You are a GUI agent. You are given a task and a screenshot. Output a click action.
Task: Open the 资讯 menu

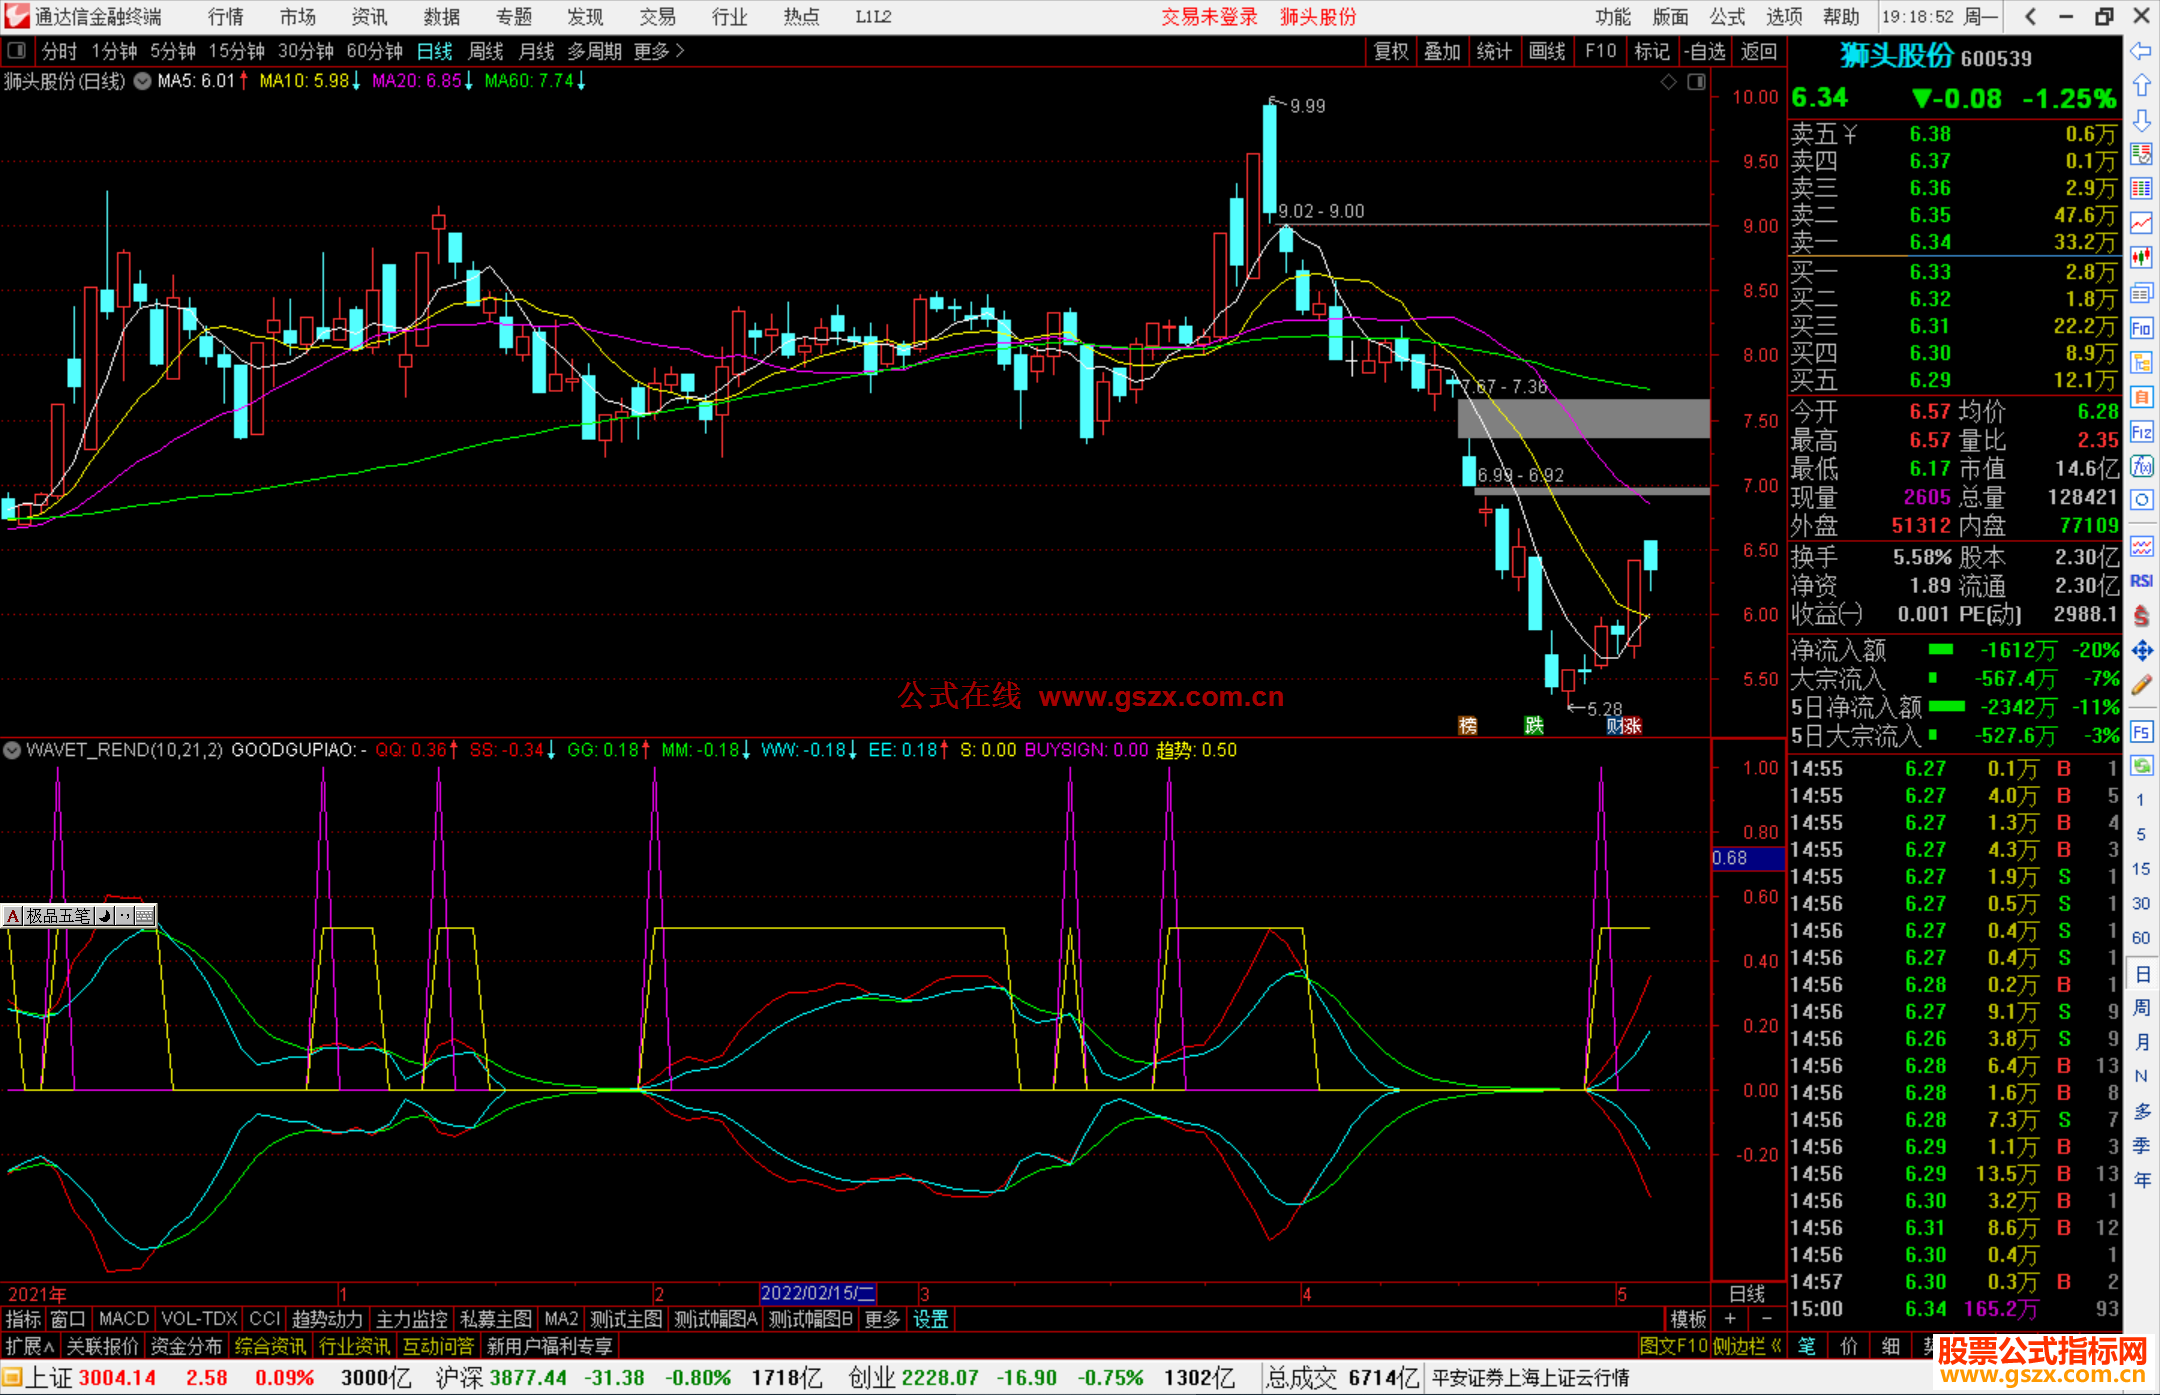pos(369,16)
